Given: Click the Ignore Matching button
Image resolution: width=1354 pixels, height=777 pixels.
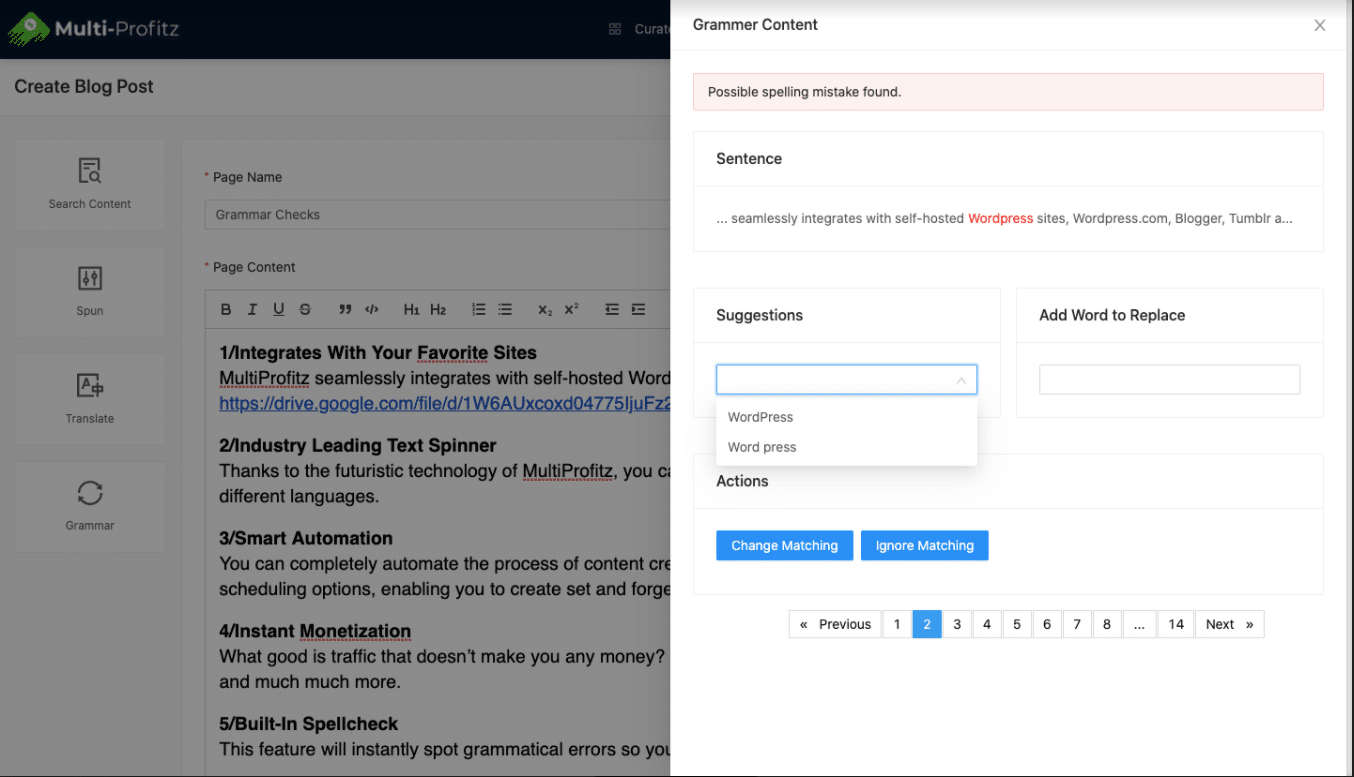Looking at the screenshot, I should pyautogui.click(x=924, y=545).
